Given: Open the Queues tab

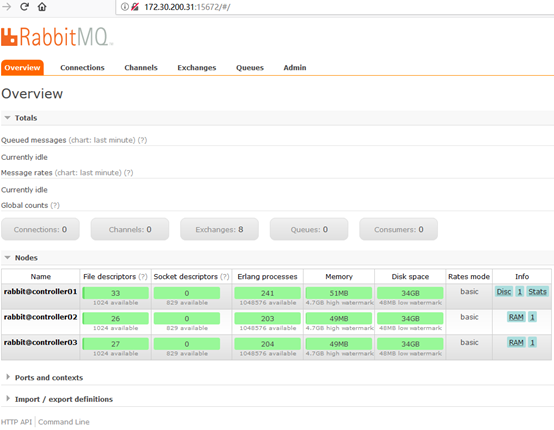Looking at the screenshot, I should pos(250,67).
